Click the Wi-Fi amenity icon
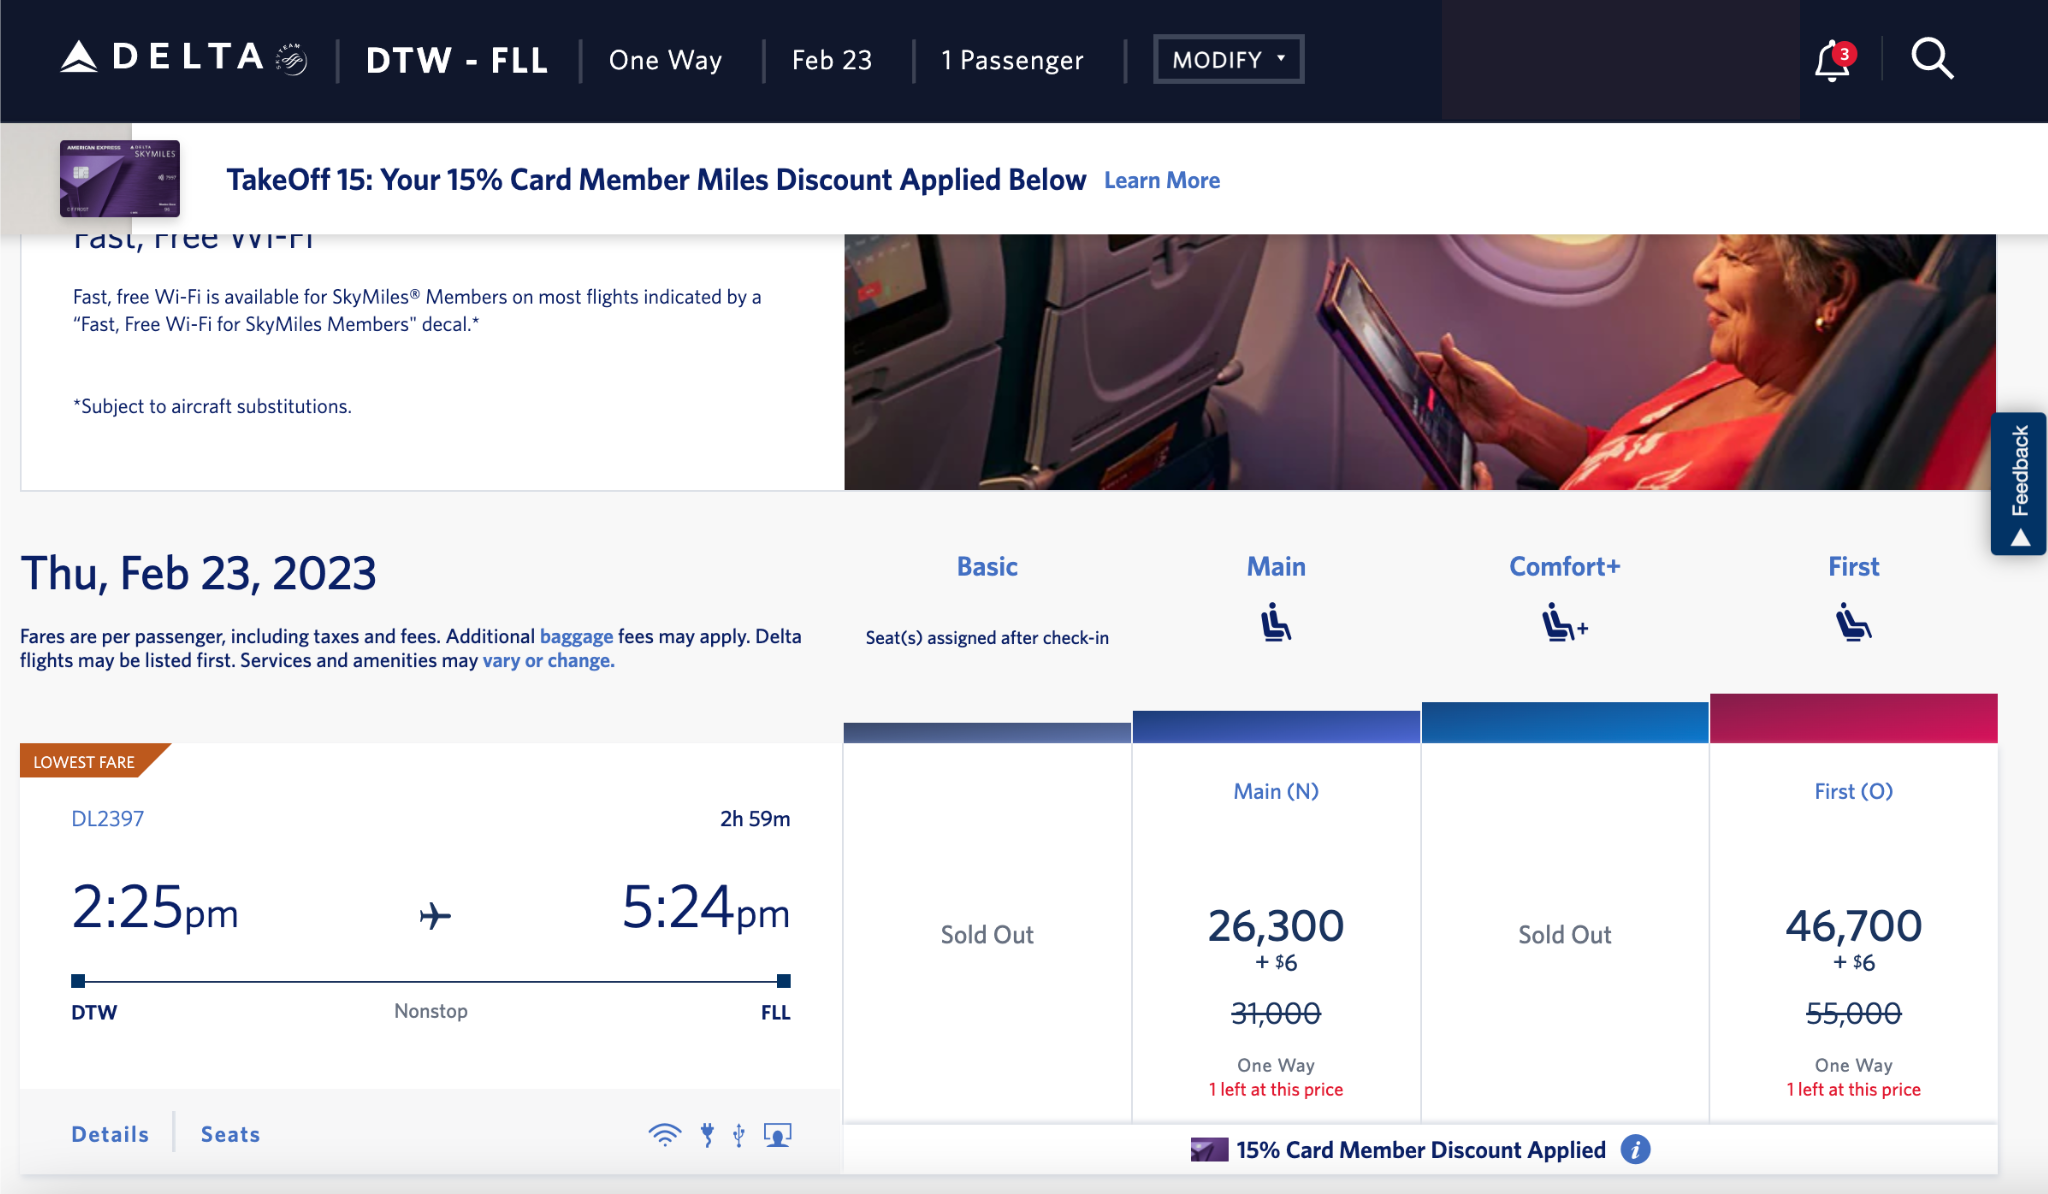Viewport: 2048px width, 1194px height. pos(663,1134)
